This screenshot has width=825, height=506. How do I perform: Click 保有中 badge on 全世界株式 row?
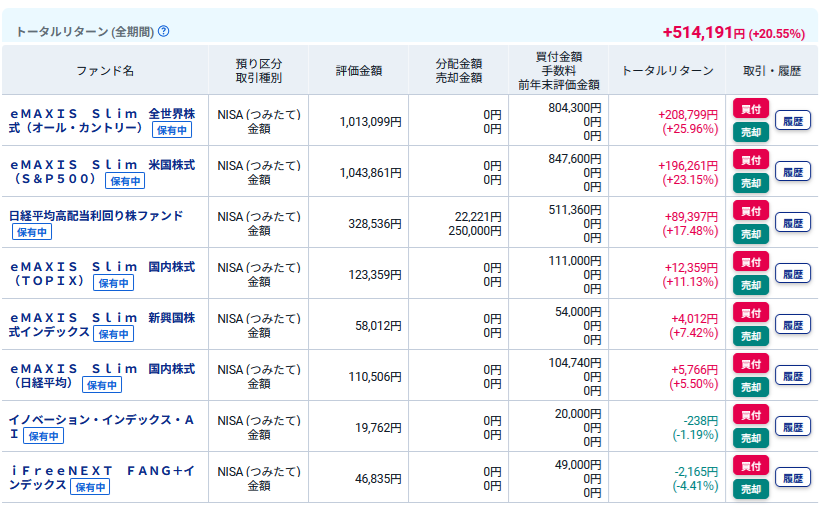pos(172,130)
